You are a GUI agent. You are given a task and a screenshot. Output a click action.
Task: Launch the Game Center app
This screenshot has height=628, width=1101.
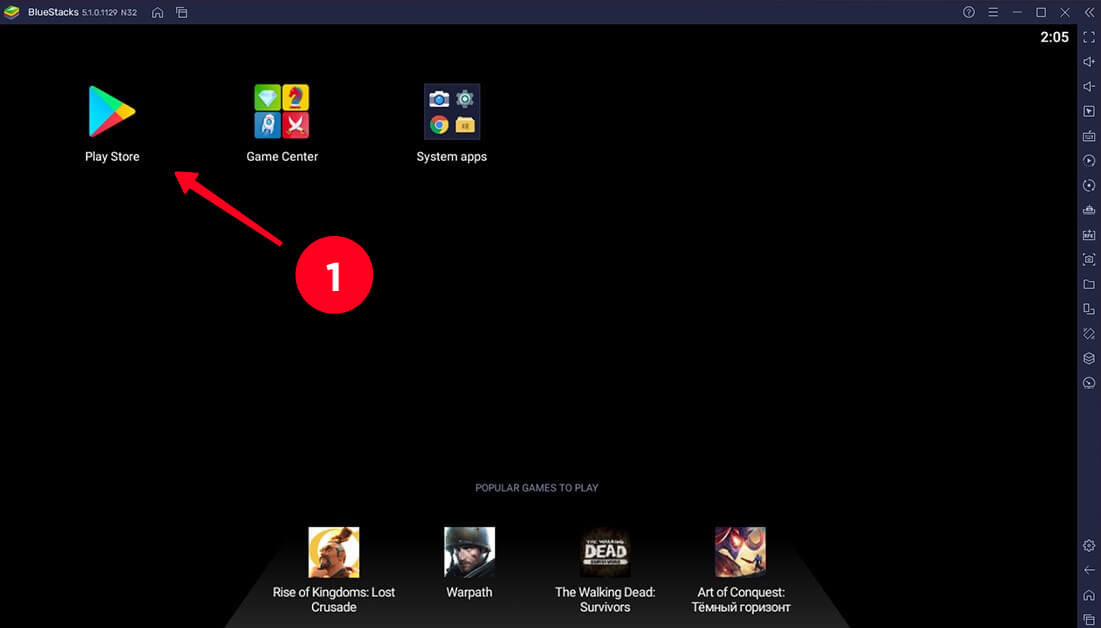point(282,111)
